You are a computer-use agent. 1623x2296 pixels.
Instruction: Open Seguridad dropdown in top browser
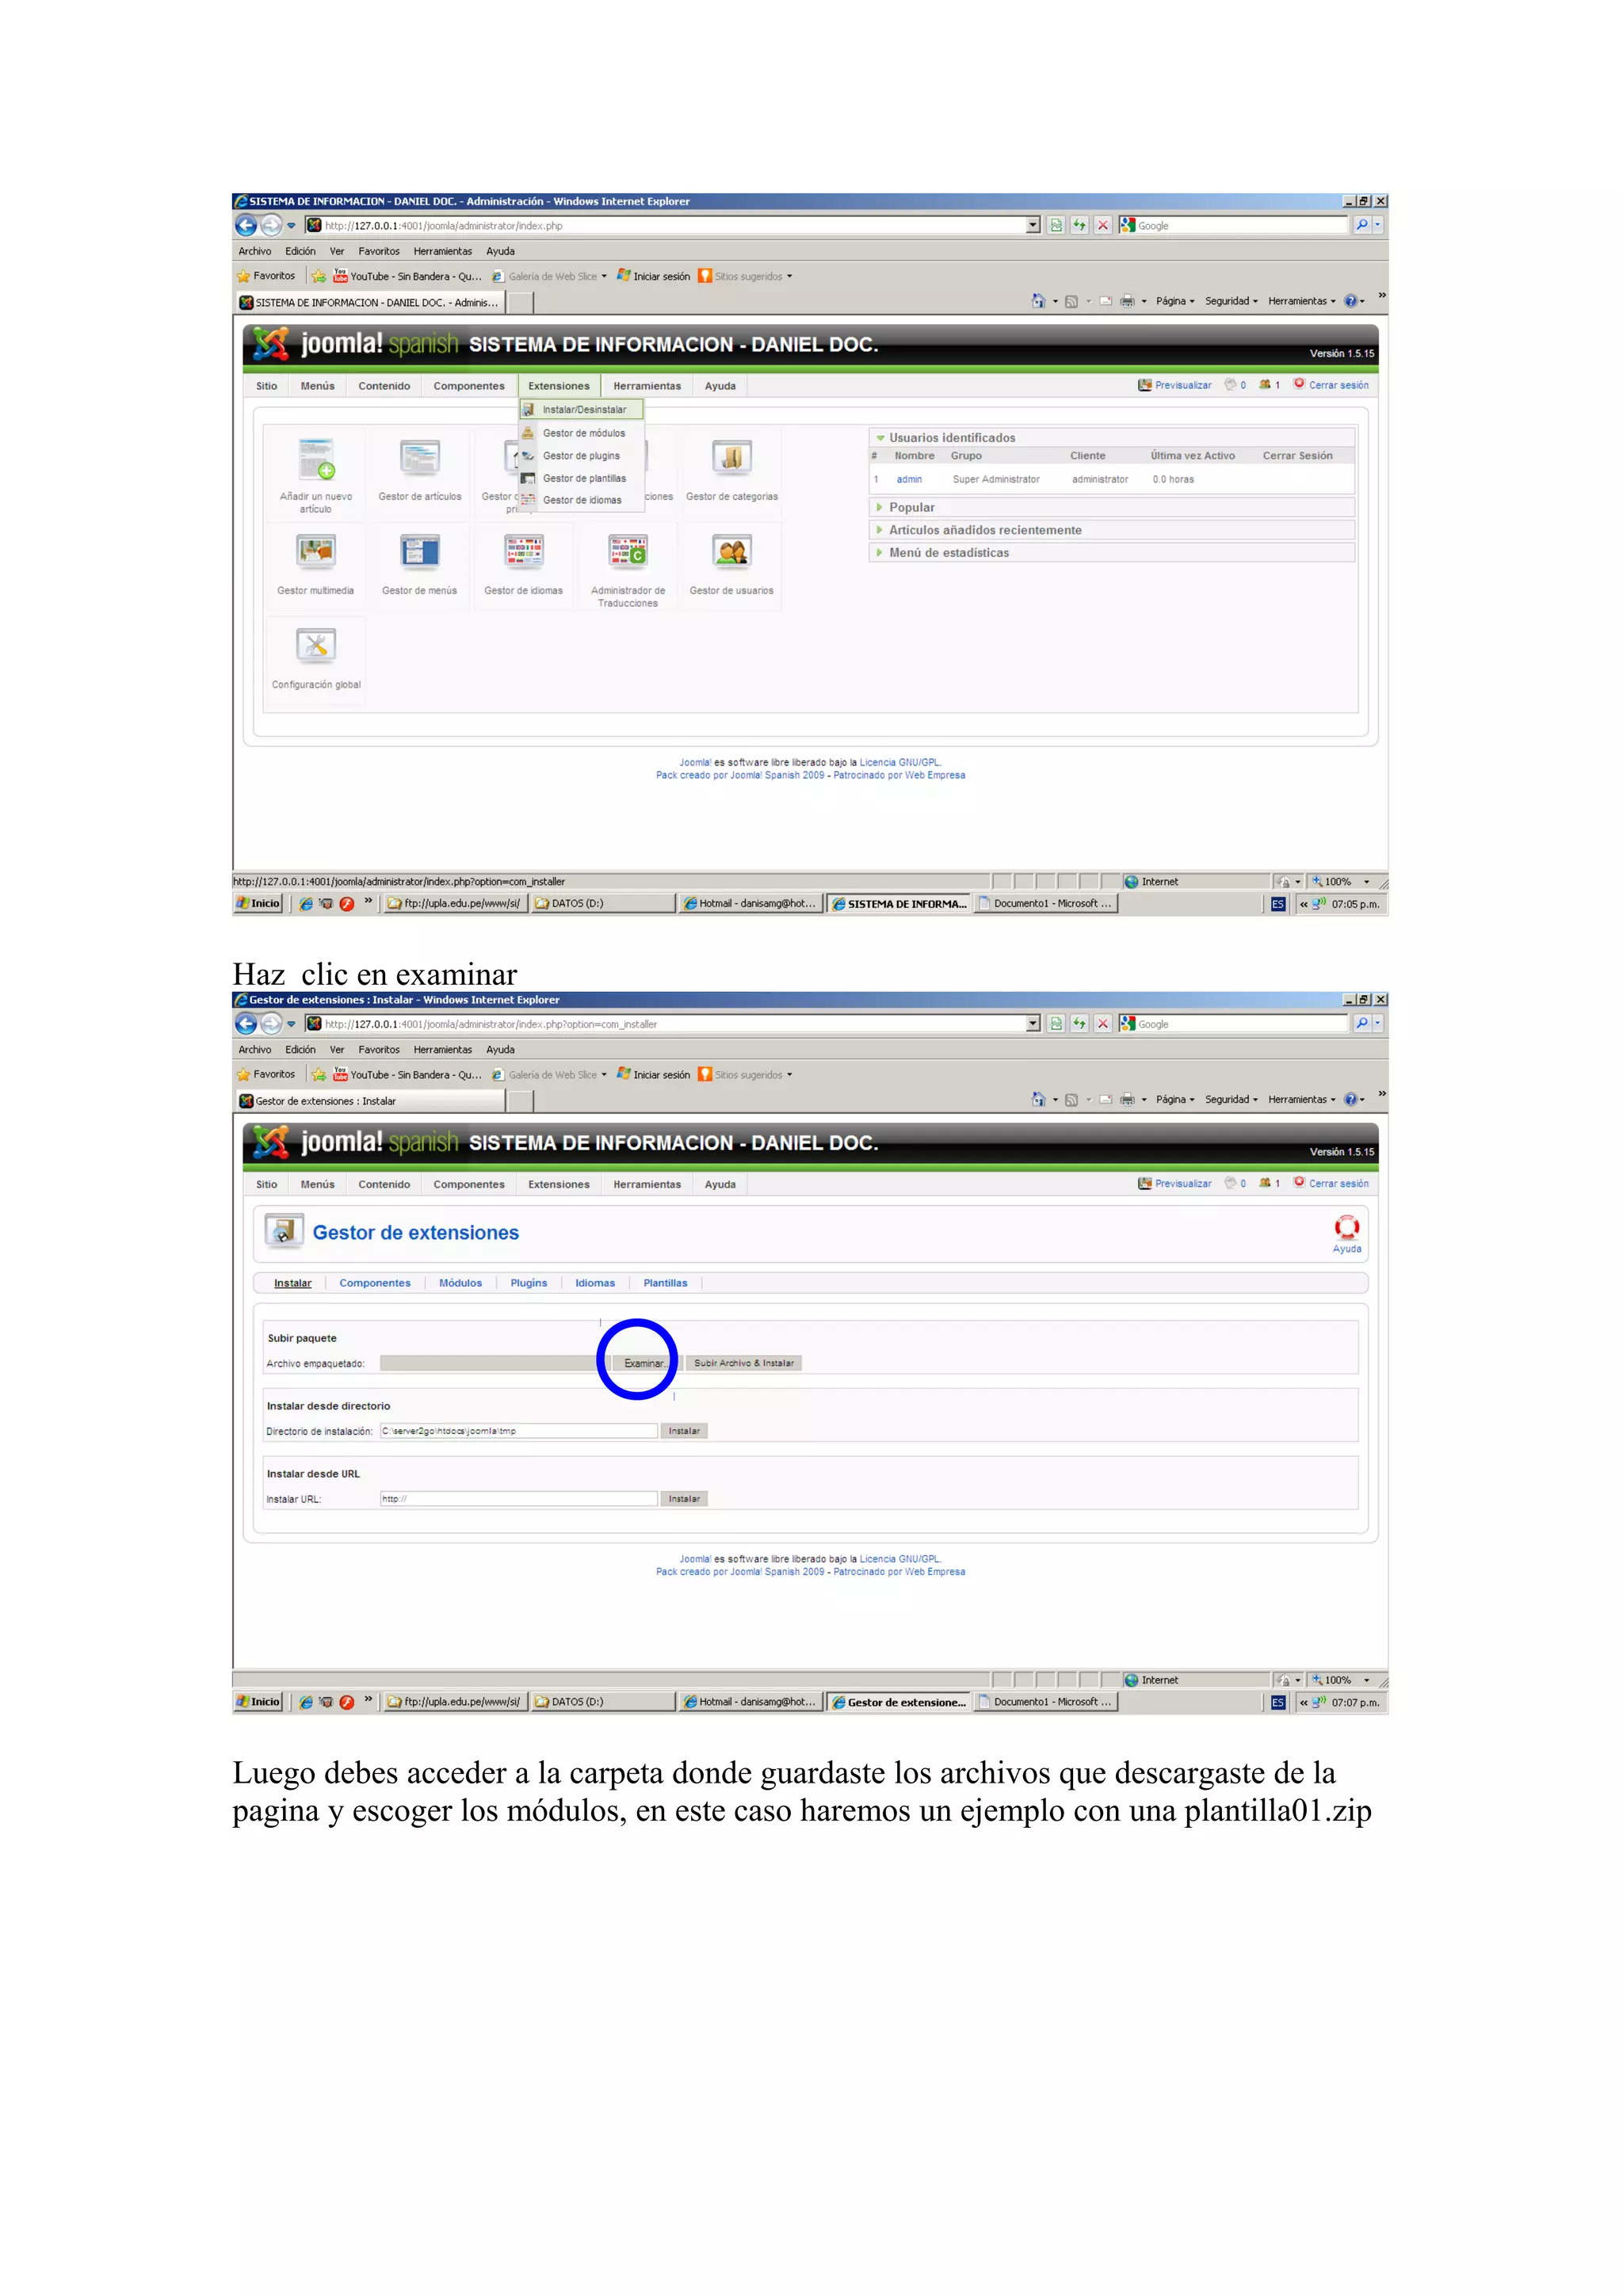coord(1231,301)
